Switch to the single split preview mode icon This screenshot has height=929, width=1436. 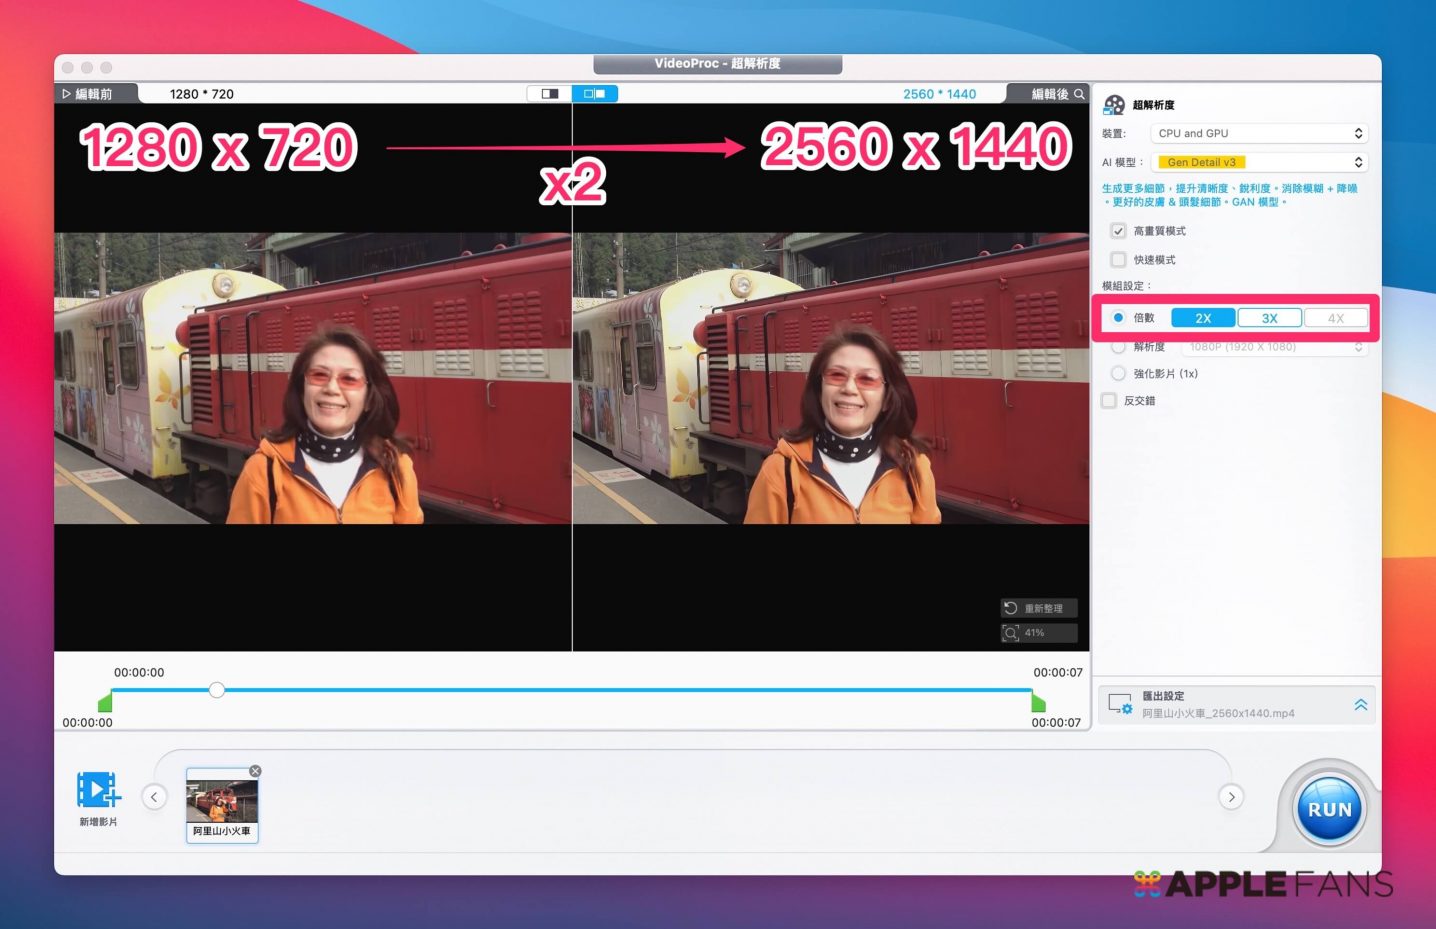click(x=549, y=94)
